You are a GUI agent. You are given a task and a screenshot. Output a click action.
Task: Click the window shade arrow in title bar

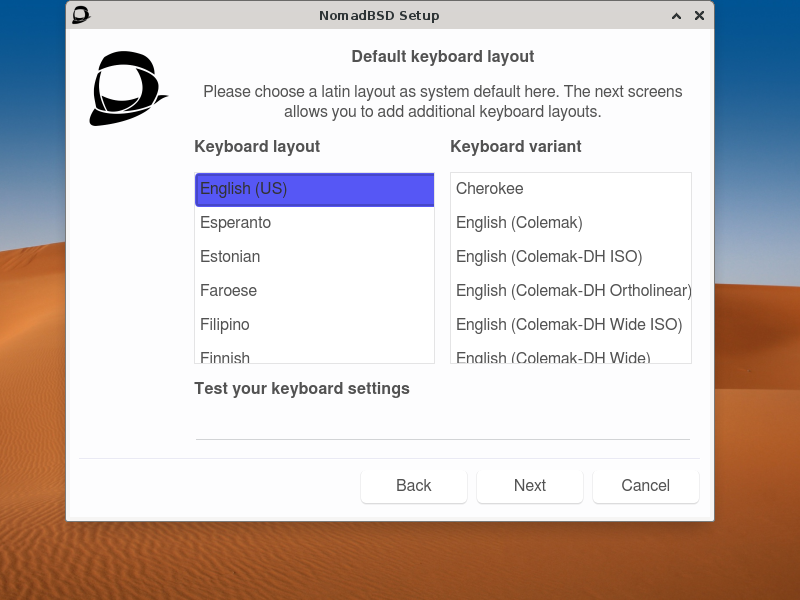(x=676, y=15)
